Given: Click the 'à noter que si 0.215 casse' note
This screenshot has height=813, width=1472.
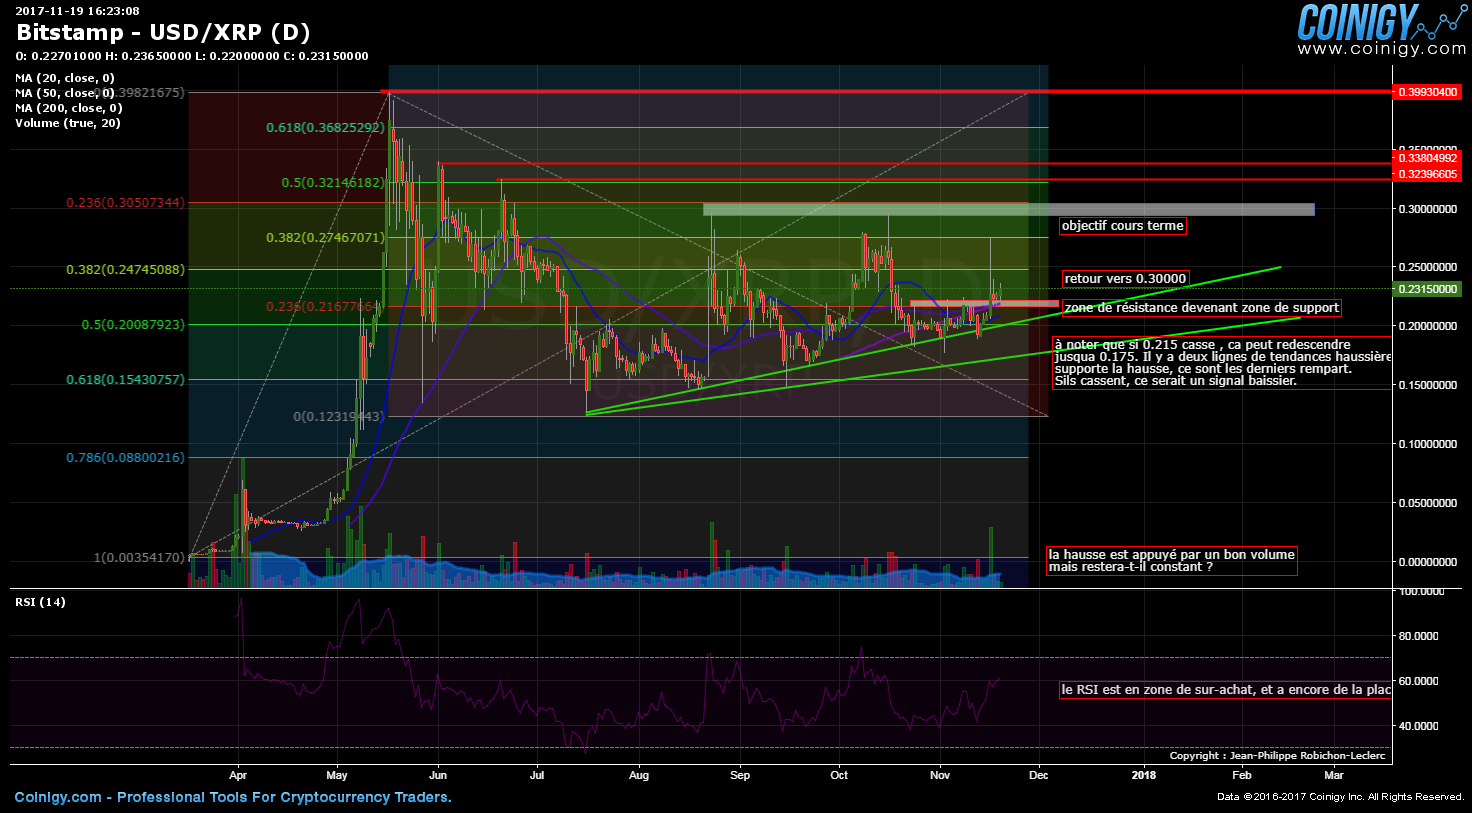Looking at the screenshot, I should (1222, 363).
